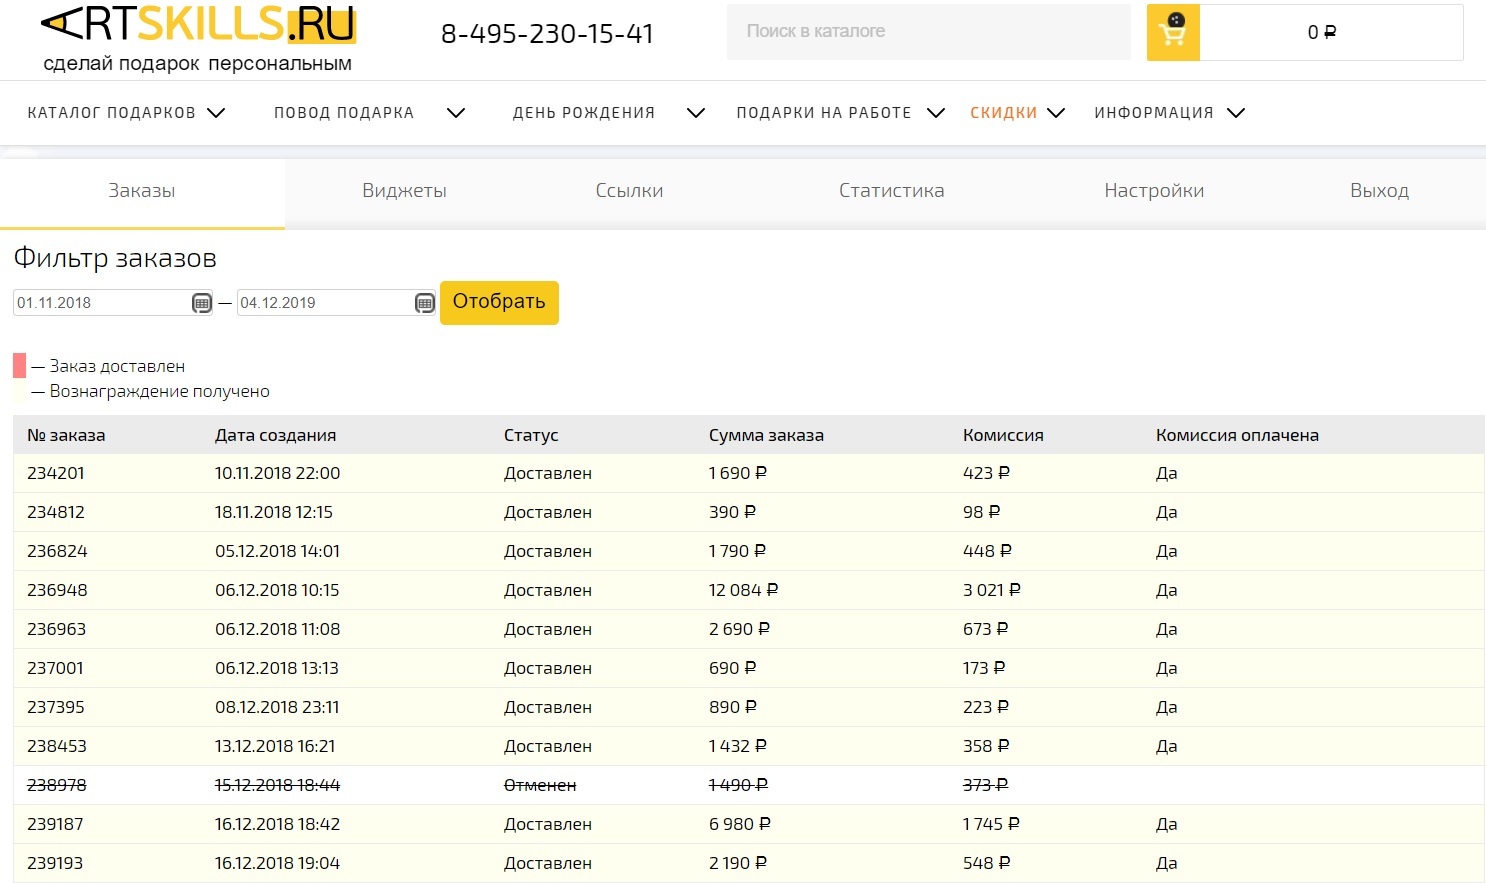Select order number 238453
The image size is (1486, 883).
click(x=57, y=746)
